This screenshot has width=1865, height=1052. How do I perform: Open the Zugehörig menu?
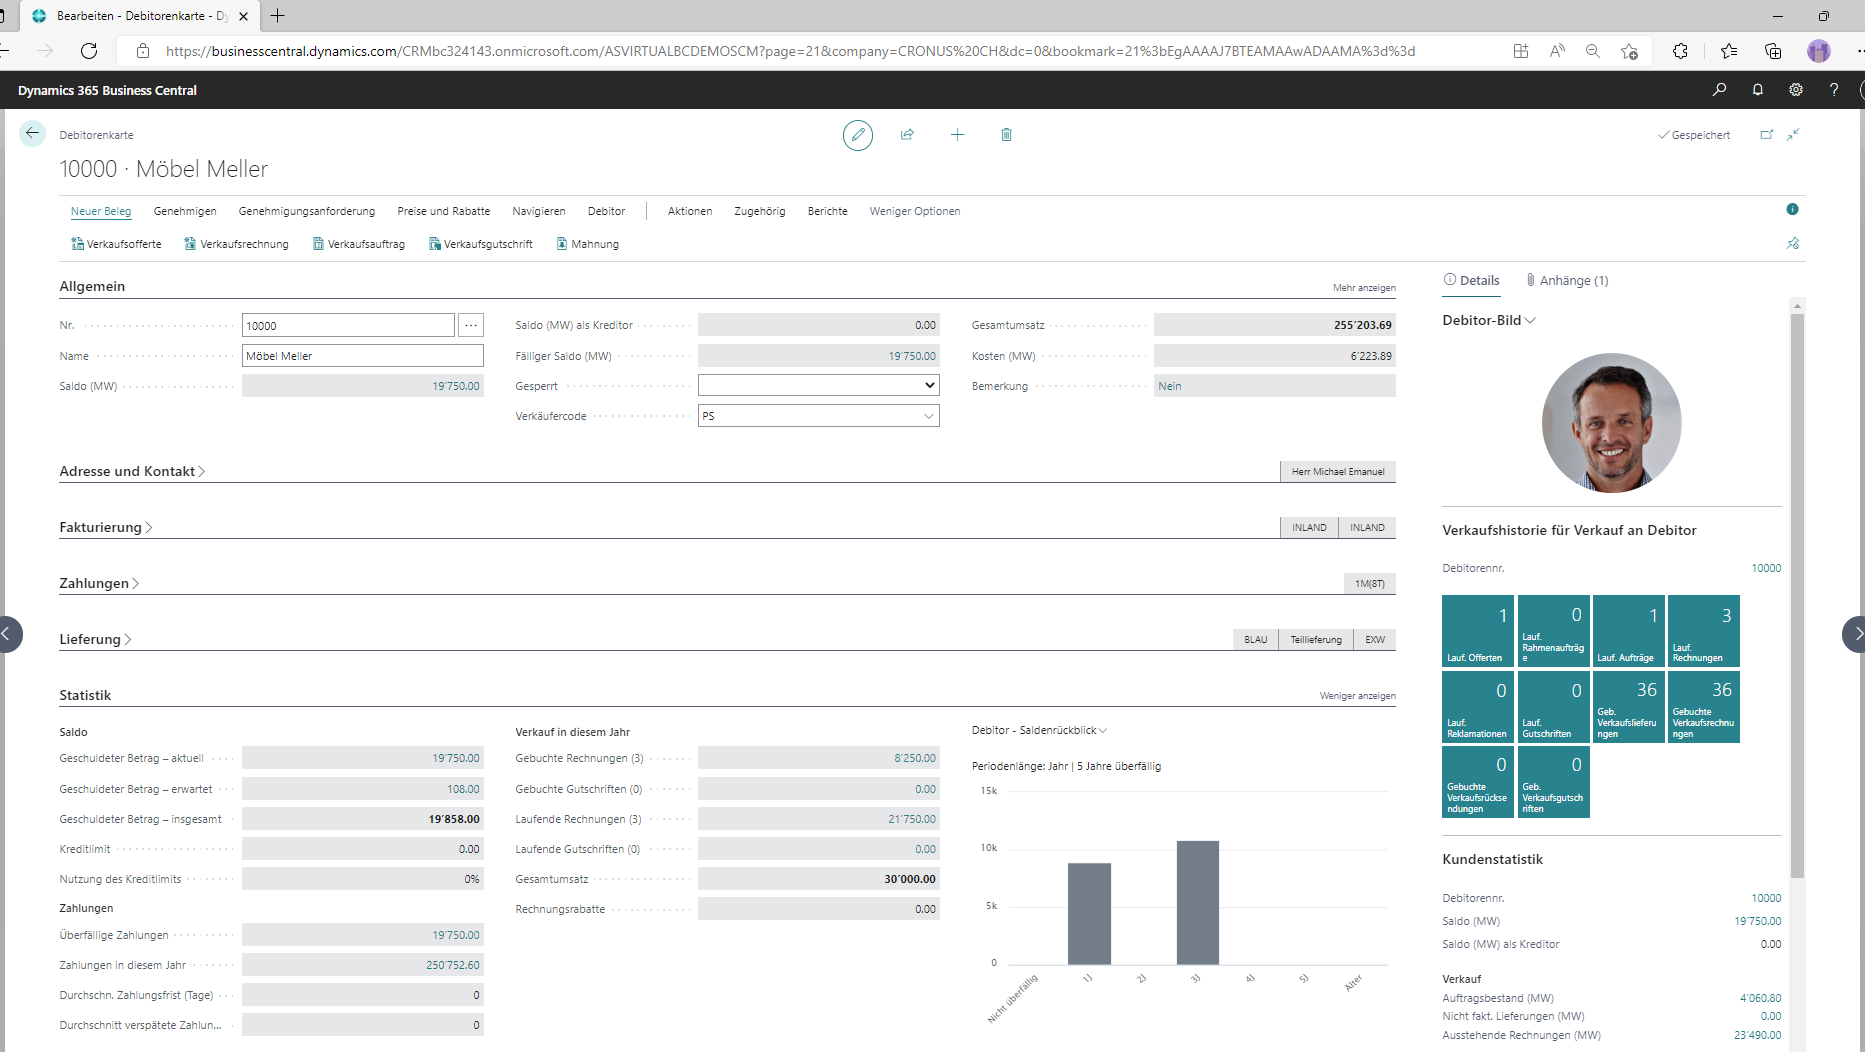coord(760,211)
